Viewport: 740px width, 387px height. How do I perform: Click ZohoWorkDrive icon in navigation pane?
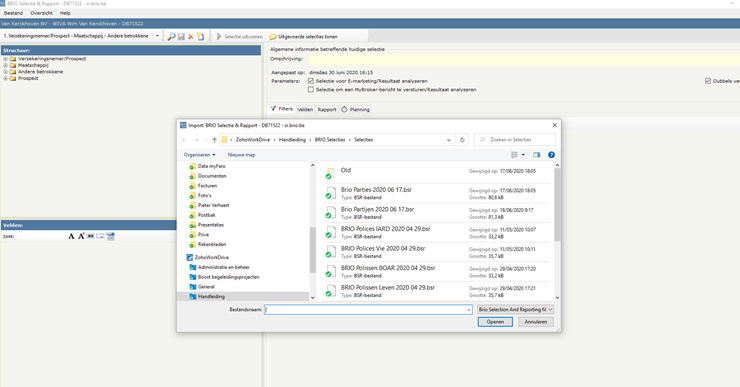pos(189,257)
